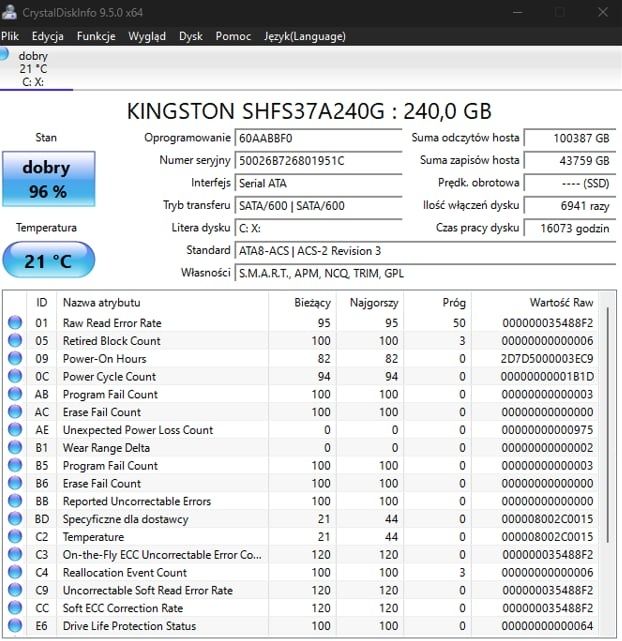Image resolution: width=622 pixels, height=641 pixels.
Task: Click the status icon for row B5
Action: point(15,465)
